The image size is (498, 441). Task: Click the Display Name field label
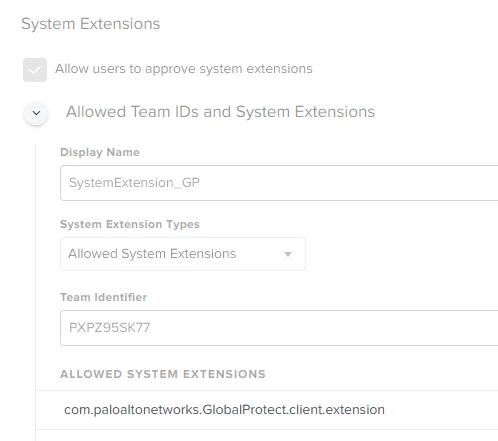100,152
